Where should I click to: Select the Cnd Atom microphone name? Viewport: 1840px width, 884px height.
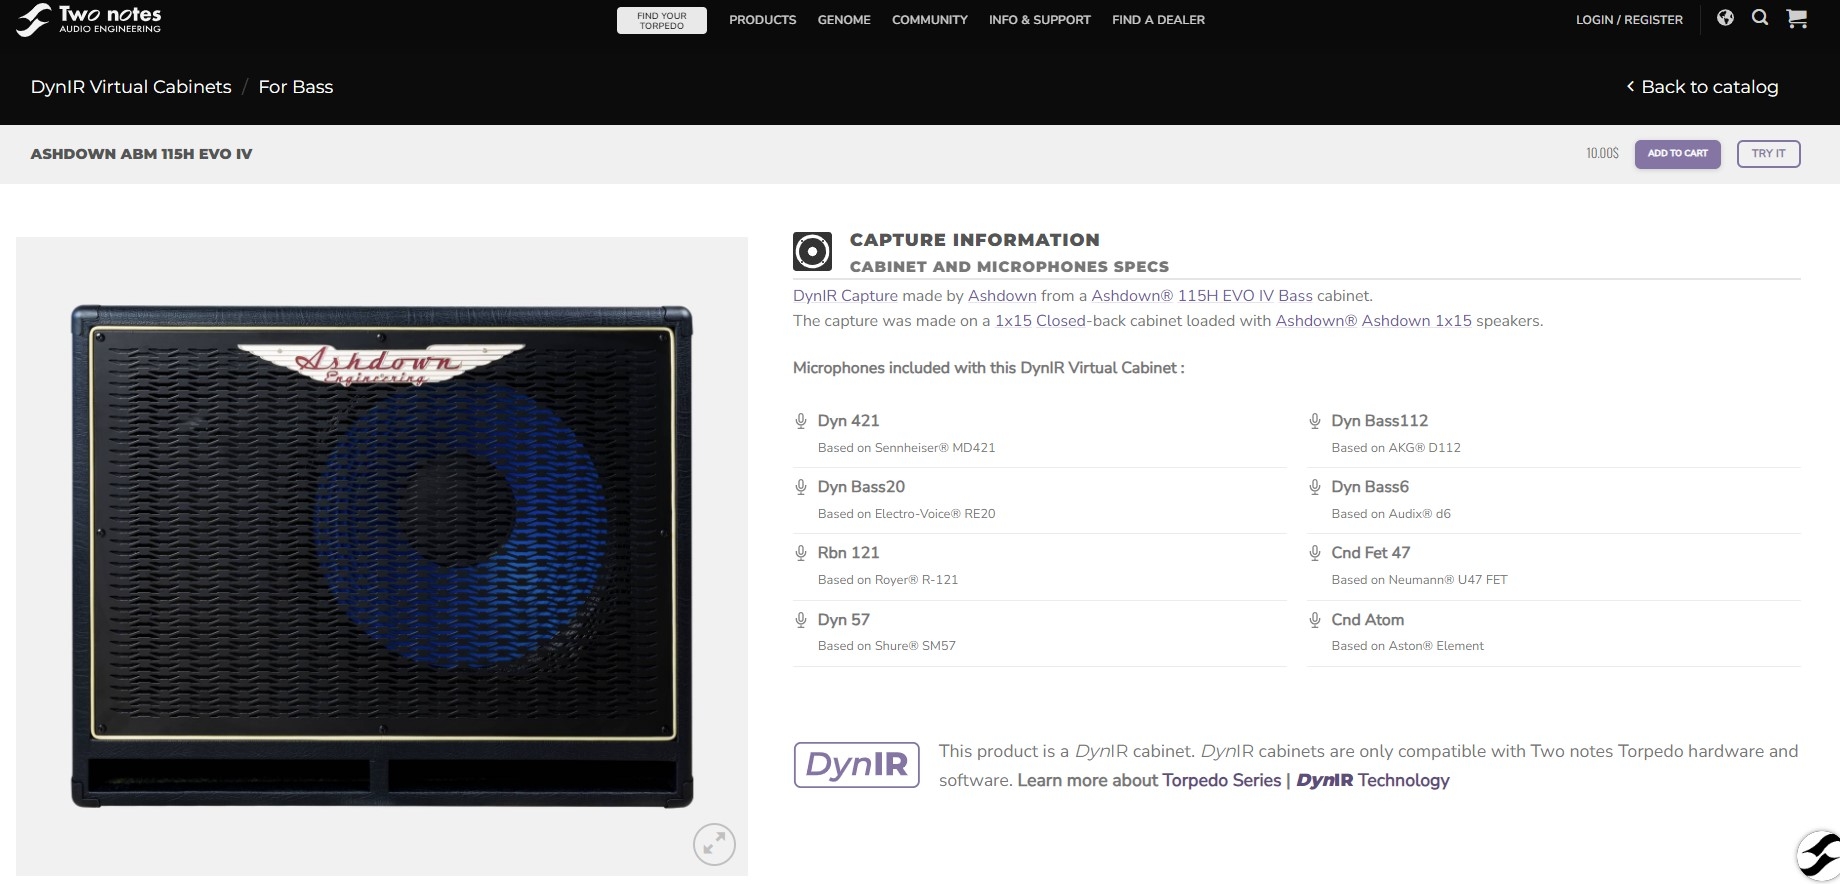coord(1367,620)
